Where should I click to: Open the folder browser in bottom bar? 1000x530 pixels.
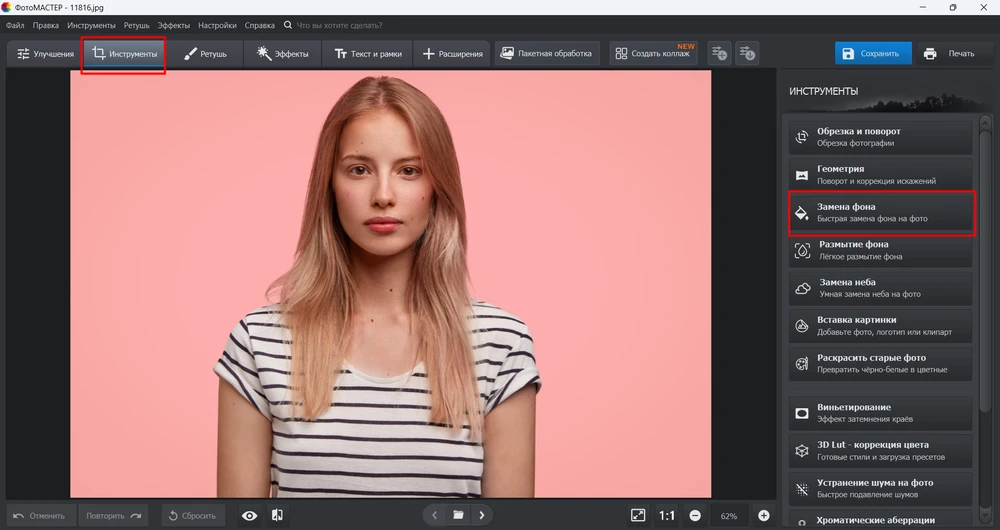(458, 516)
